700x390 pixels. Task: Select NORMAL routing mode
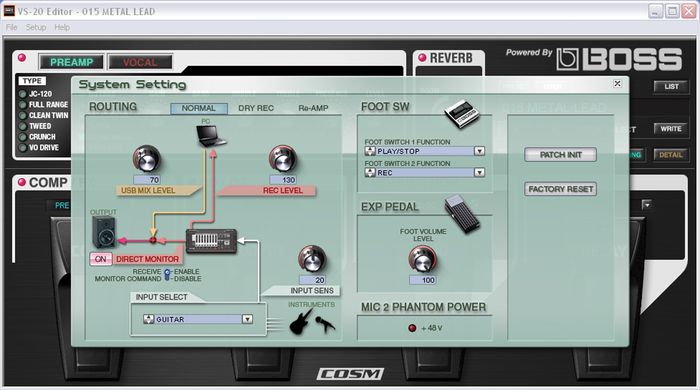[199, 108]
